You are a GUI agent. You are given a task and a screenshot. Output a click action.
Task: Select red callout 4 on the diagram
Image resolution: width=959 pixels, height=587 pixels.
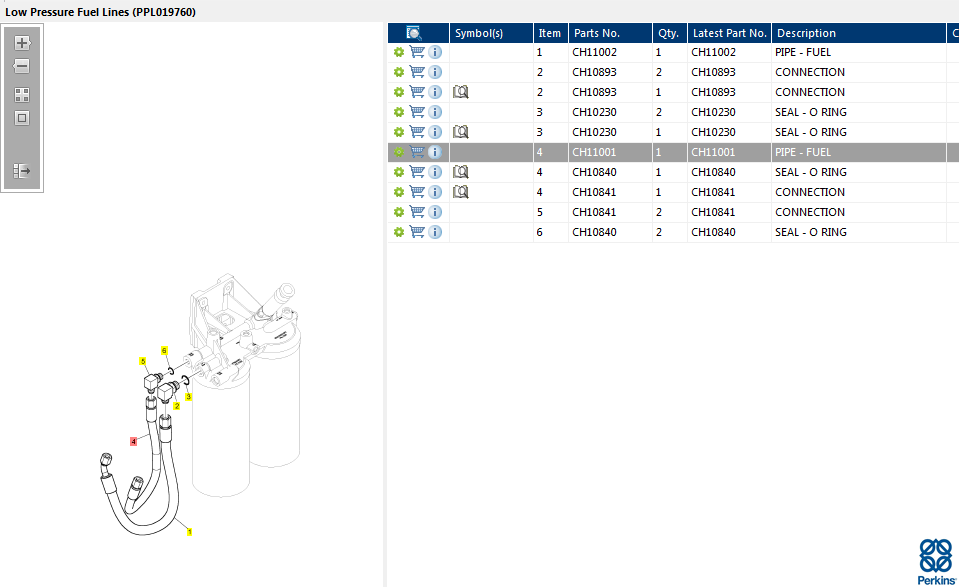(x=133, y=441)
